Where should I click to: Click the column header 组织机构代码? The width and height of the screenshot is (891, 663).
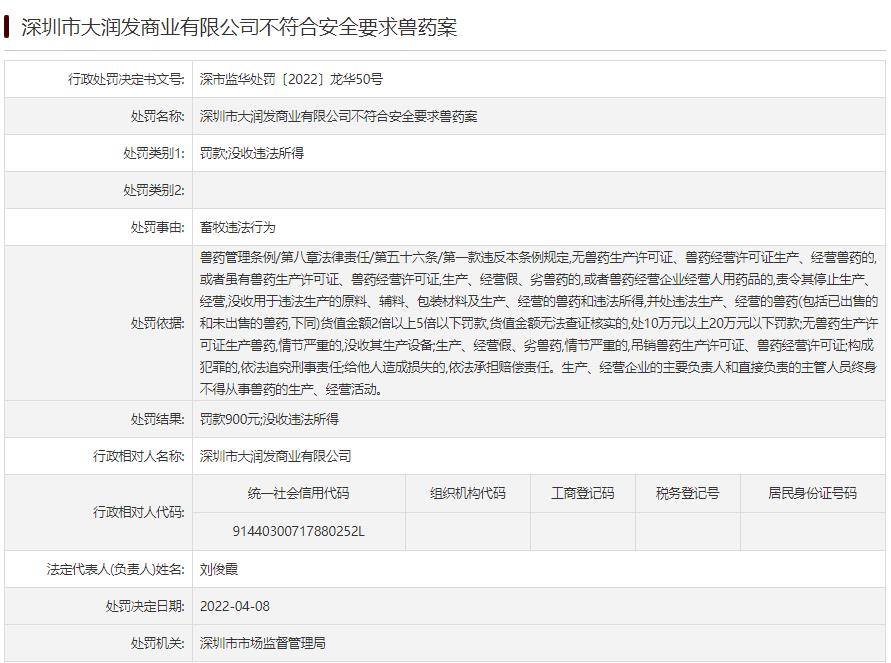tap(468, 493)
